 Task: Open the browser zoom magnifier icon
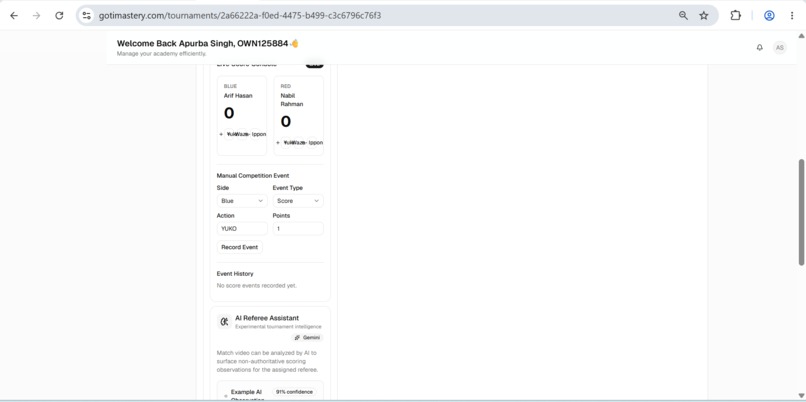[x=683, y=15]
